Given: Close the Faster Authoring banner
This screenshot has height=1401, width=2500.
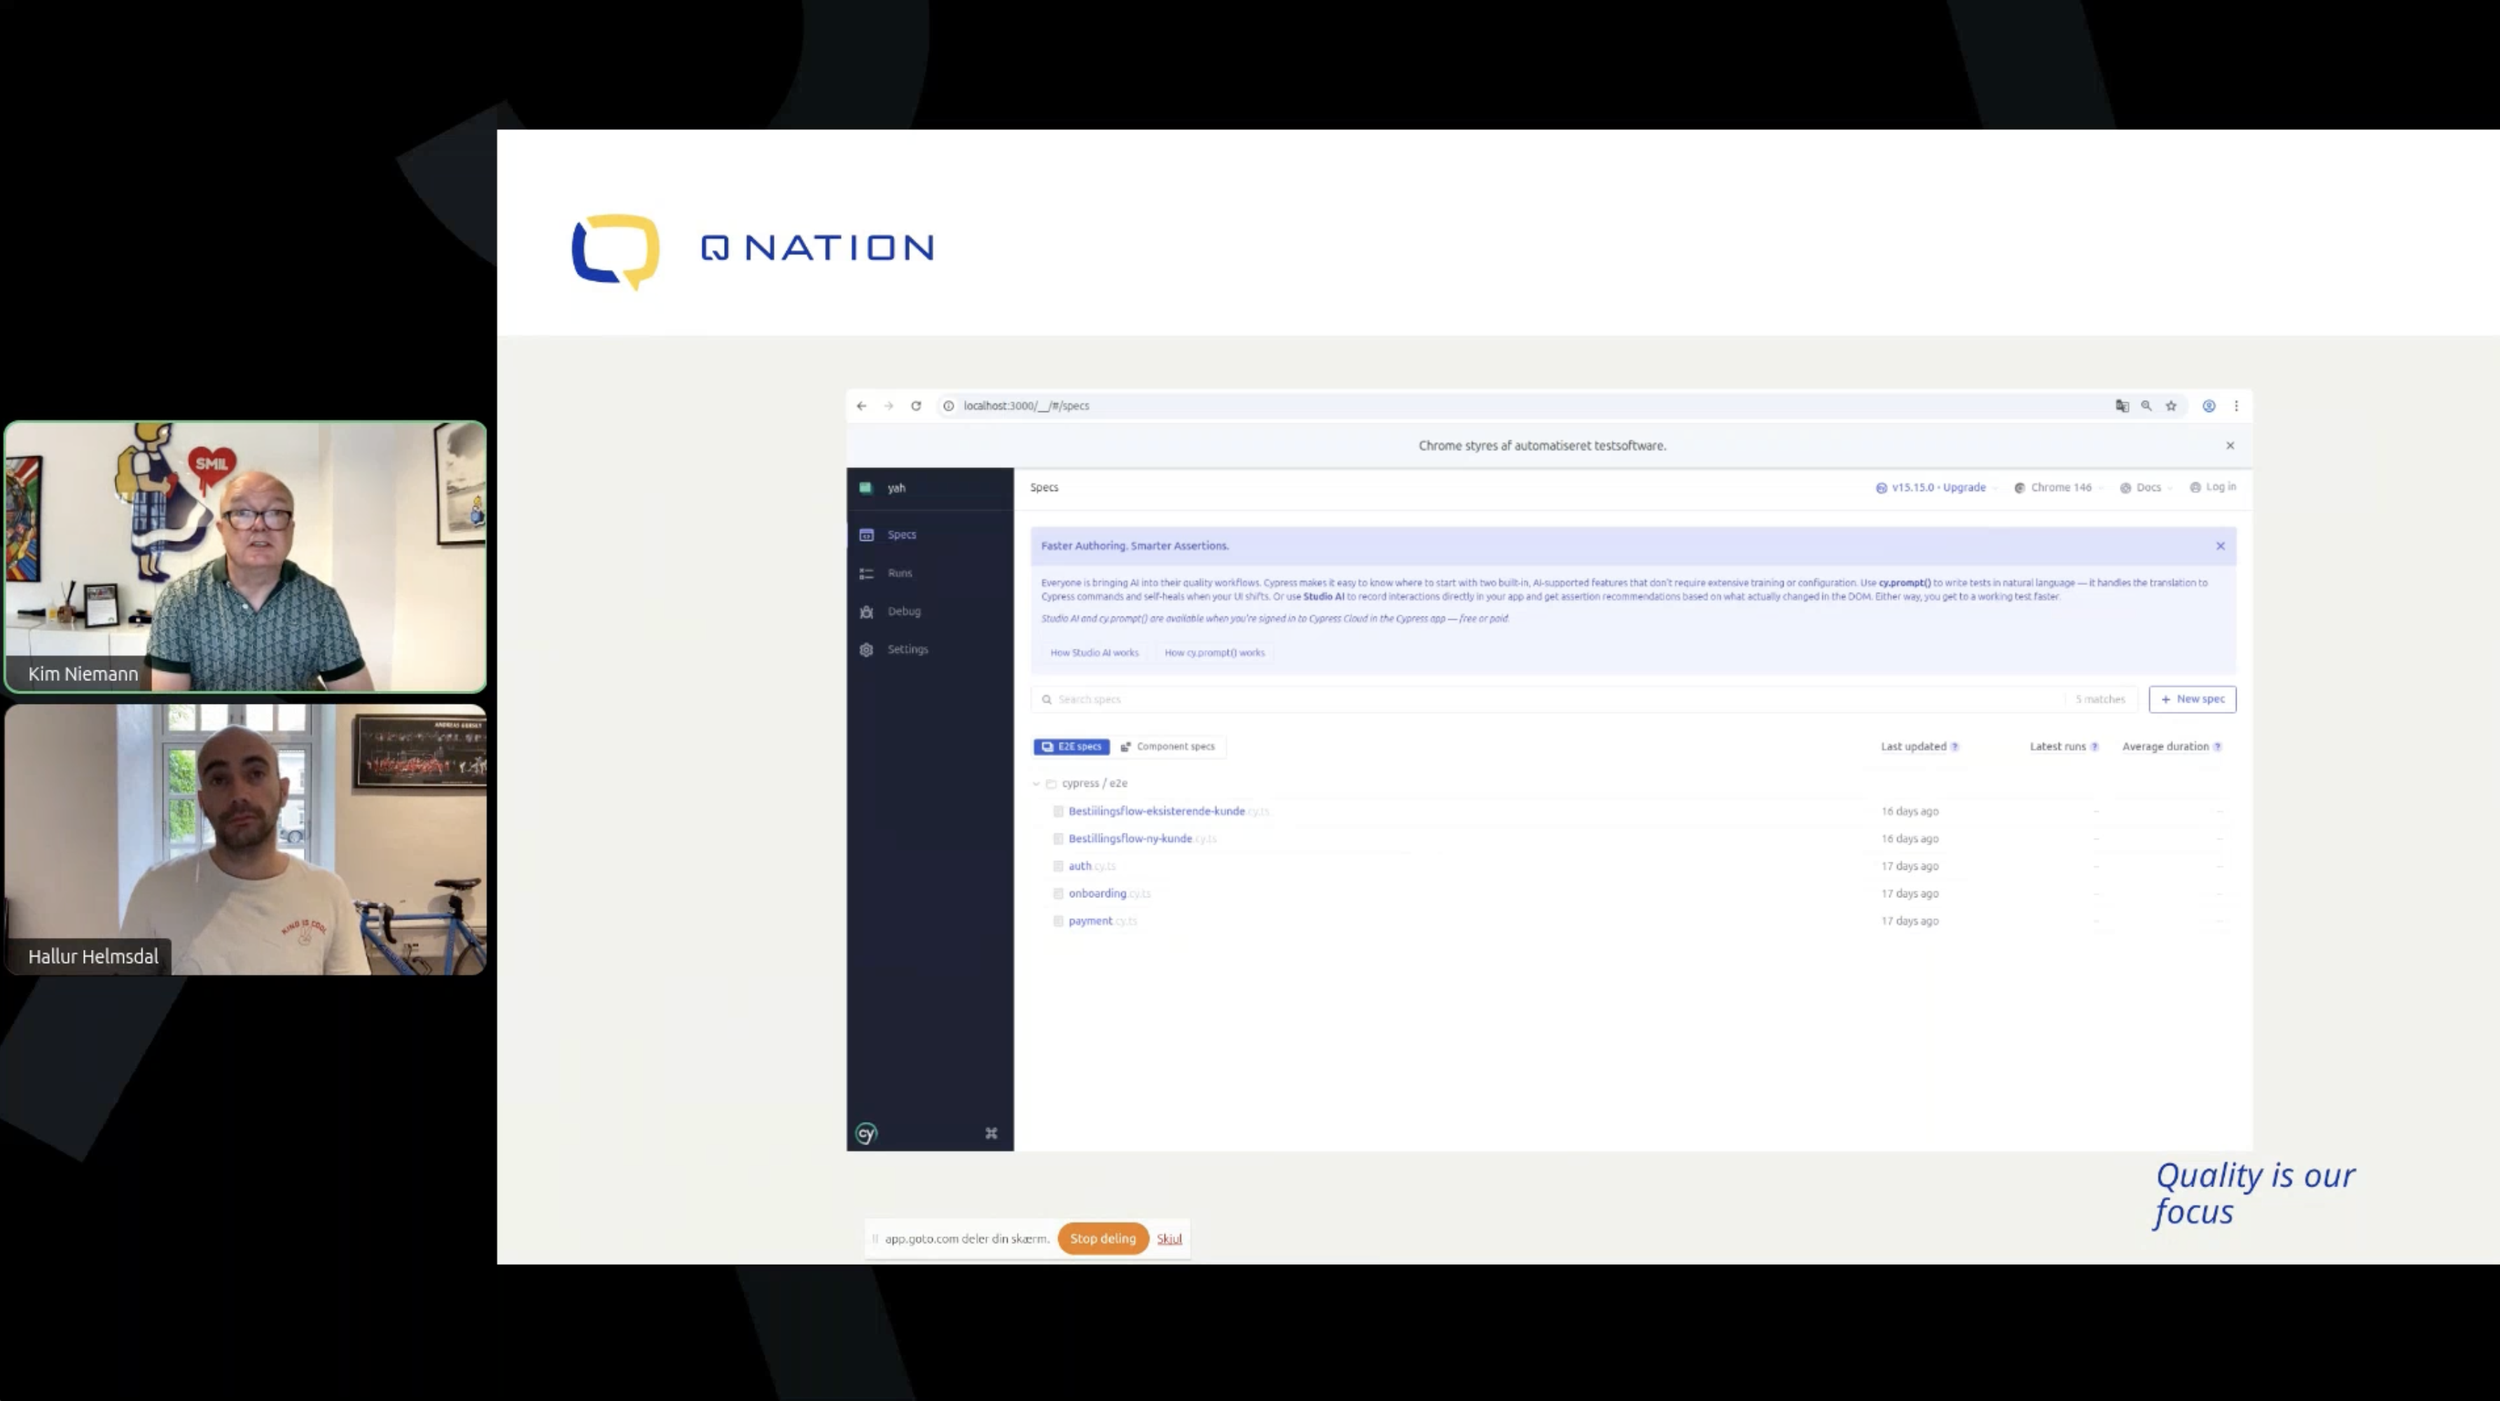Looking at the screenshot, I should [2220, 546].
